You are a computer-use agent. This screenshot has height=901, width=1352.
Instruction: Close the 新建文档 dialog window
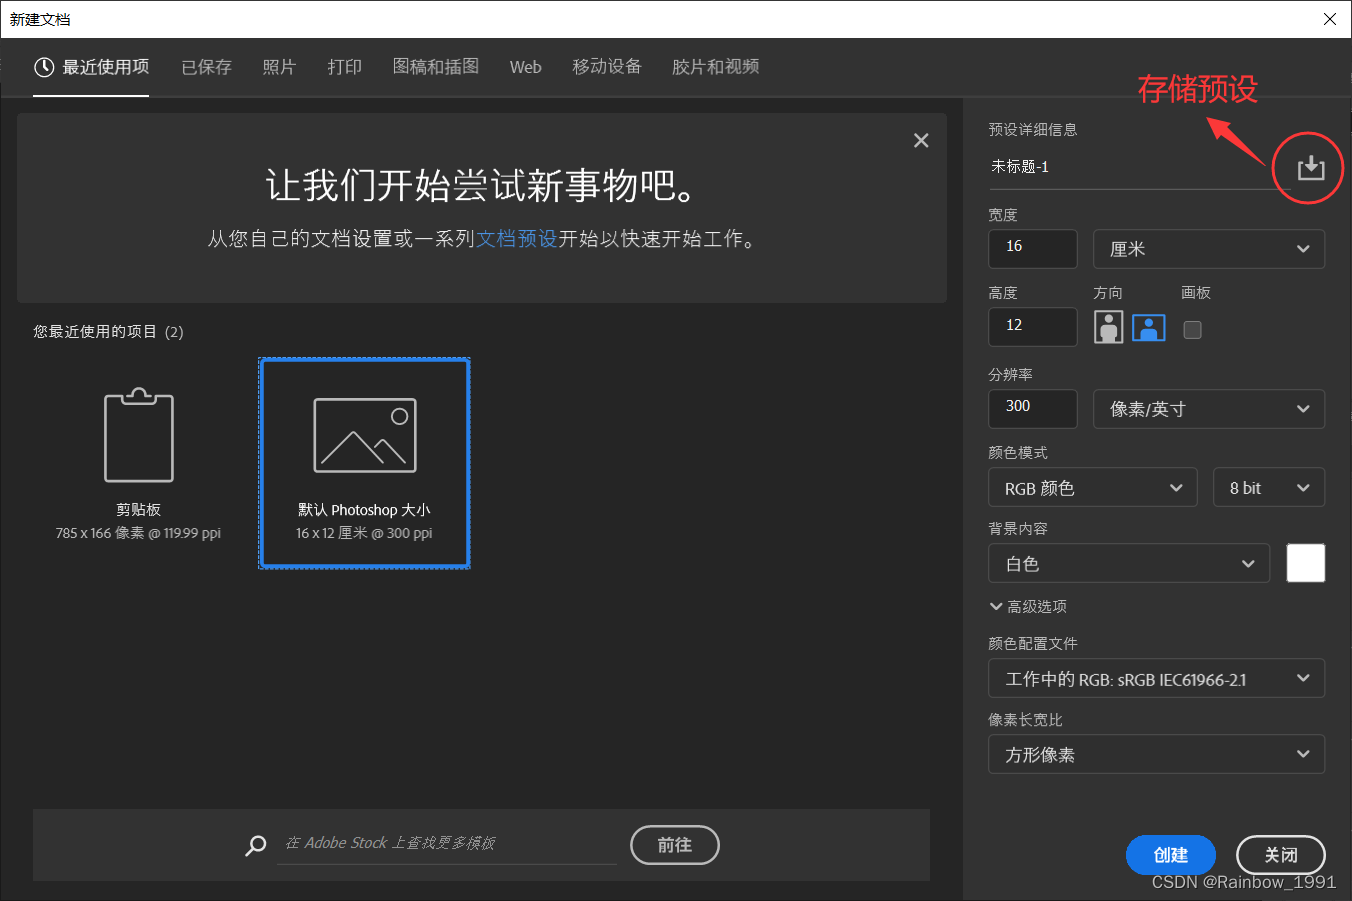1330,19
